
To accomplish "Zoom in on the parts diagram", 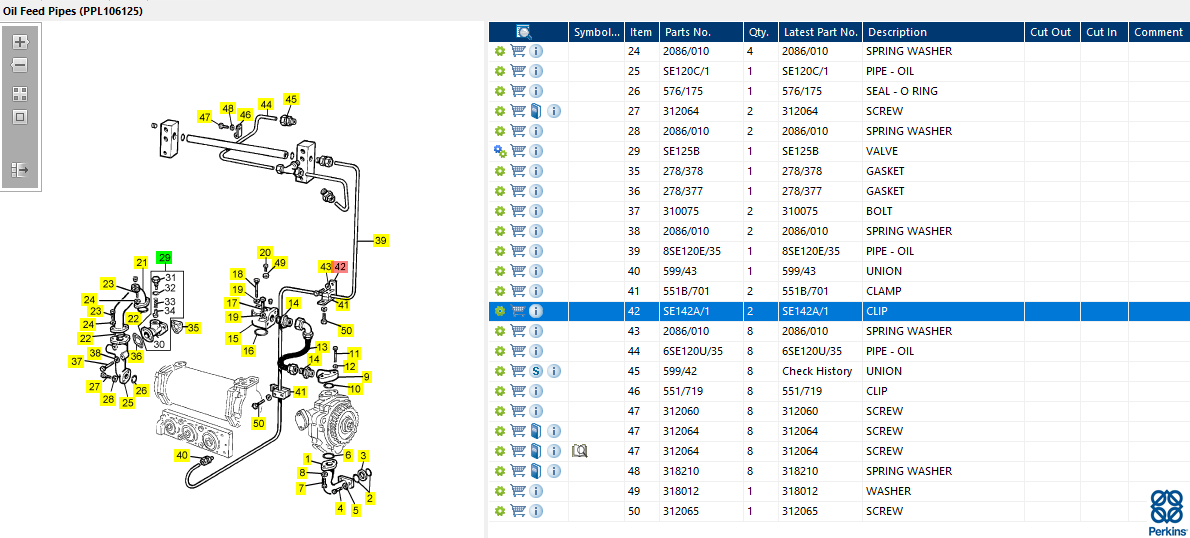I will tap(19, 42).
